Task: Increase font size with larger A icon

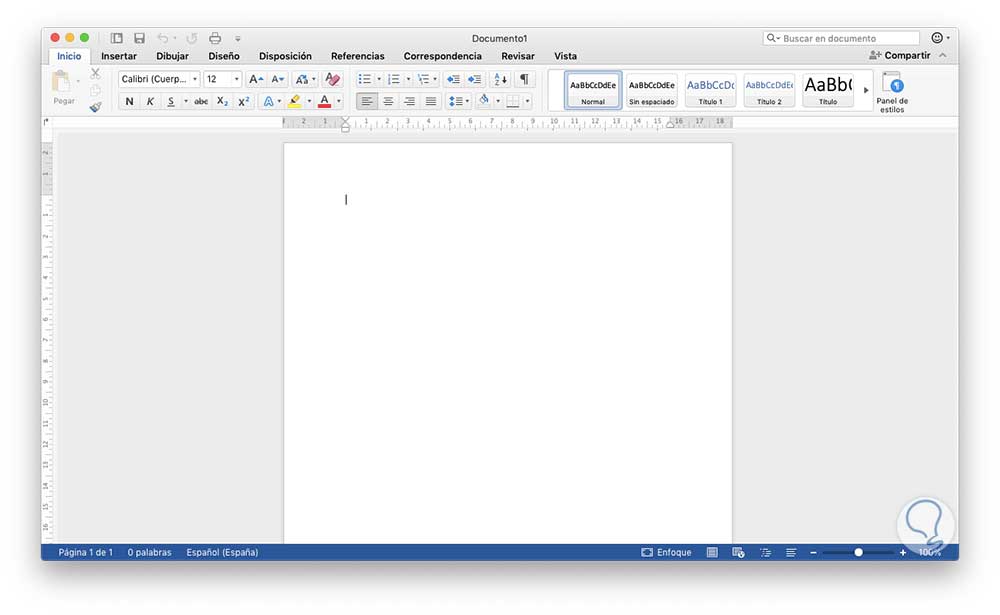Action: [x=256, y=79]
